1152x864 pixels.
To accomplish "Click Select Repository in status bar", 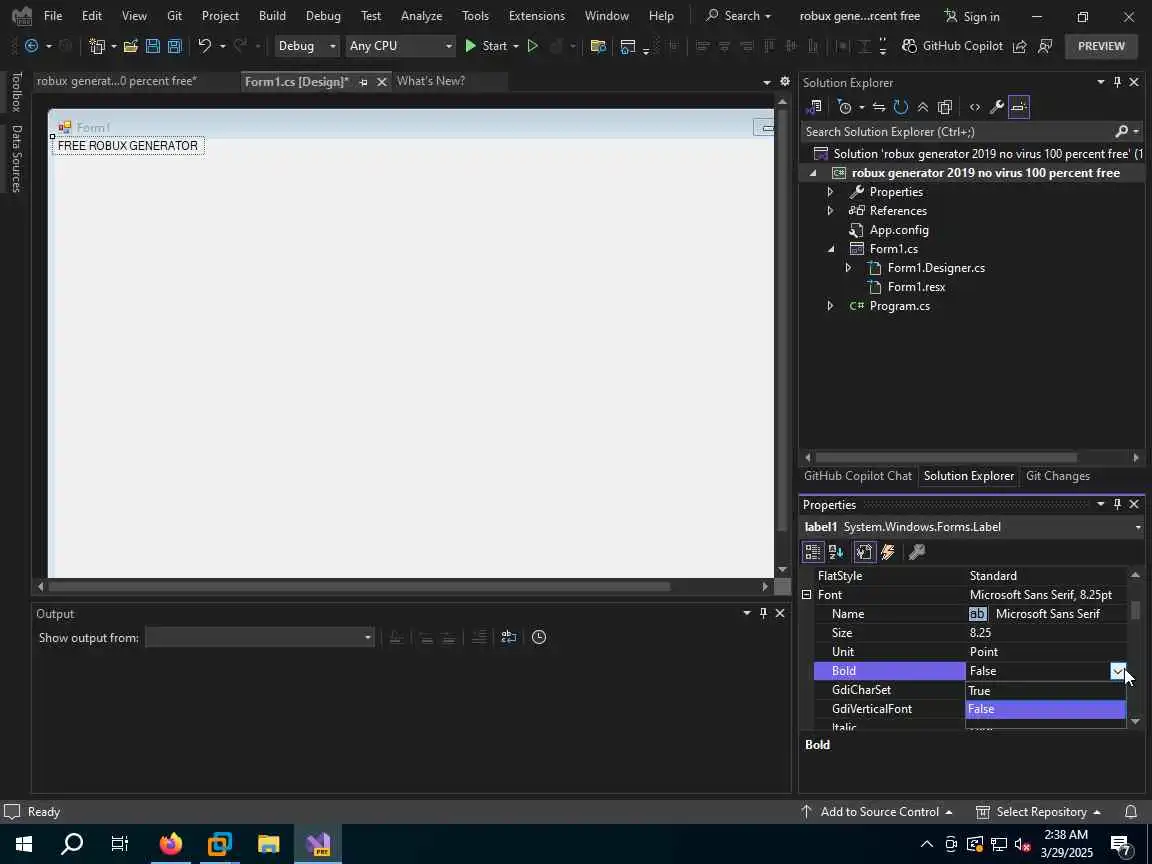I will (x=1038, y=812).
